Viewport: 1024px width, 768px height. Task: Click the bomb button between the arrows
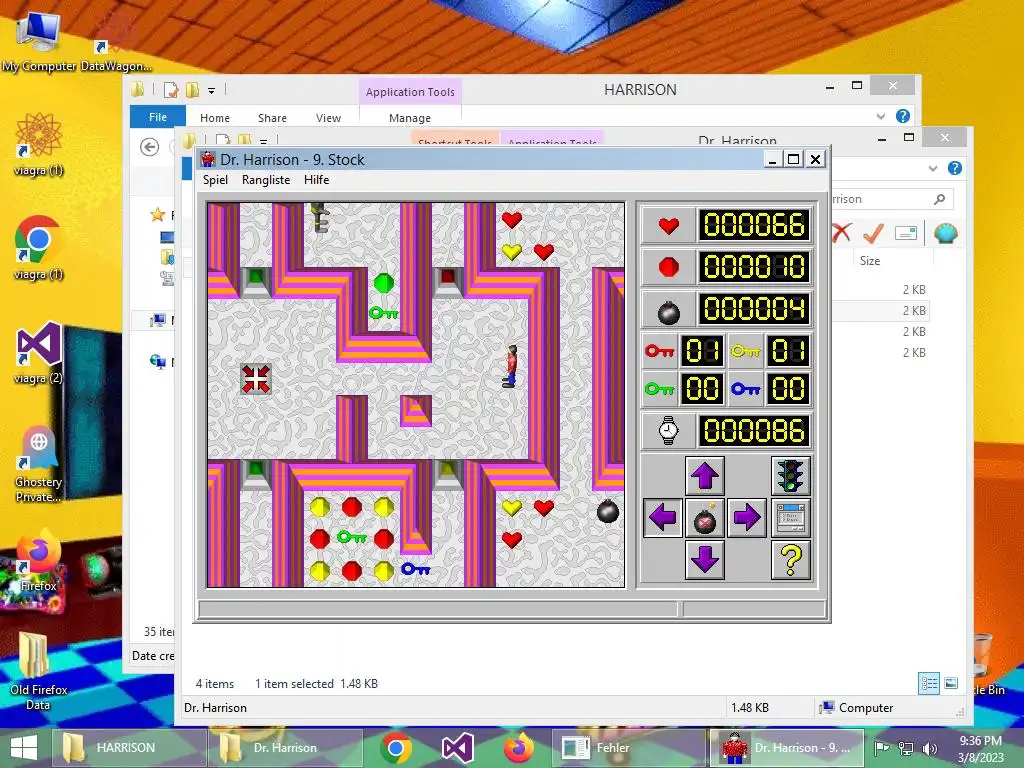[705, 518]
